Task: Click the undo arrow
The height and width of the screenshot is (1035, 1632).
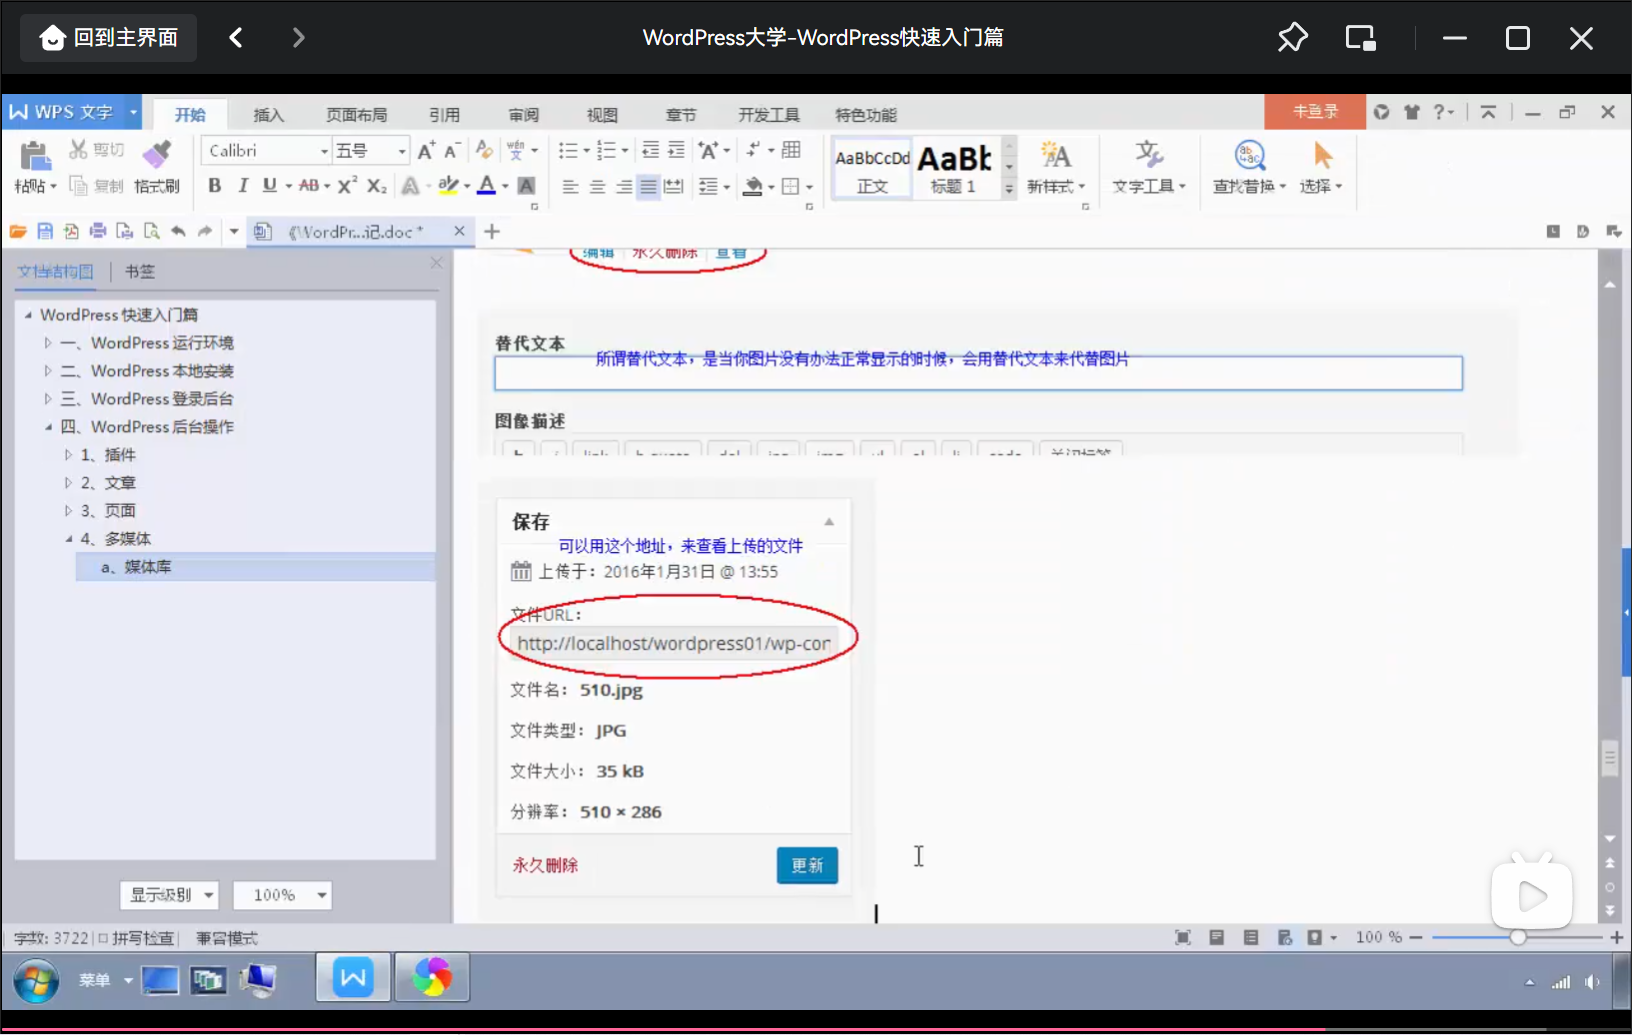Action: (x=178, y=232)
